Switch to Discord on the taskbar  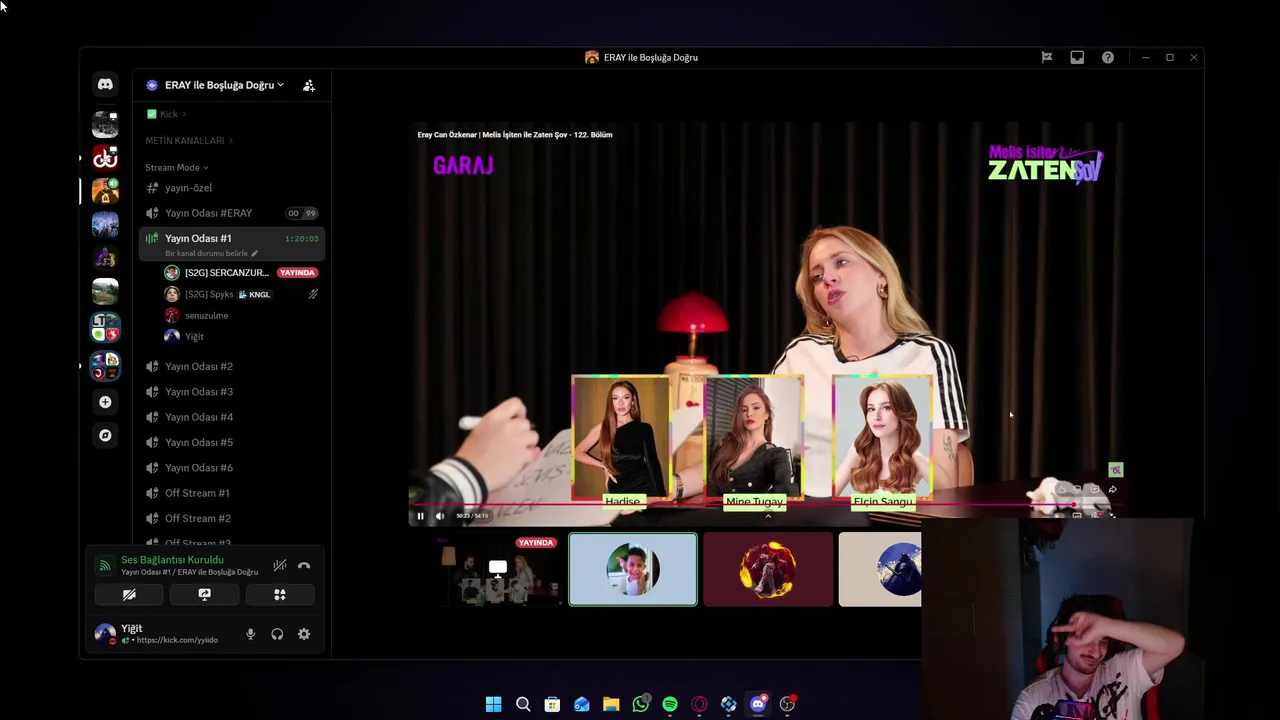[758, 704]
